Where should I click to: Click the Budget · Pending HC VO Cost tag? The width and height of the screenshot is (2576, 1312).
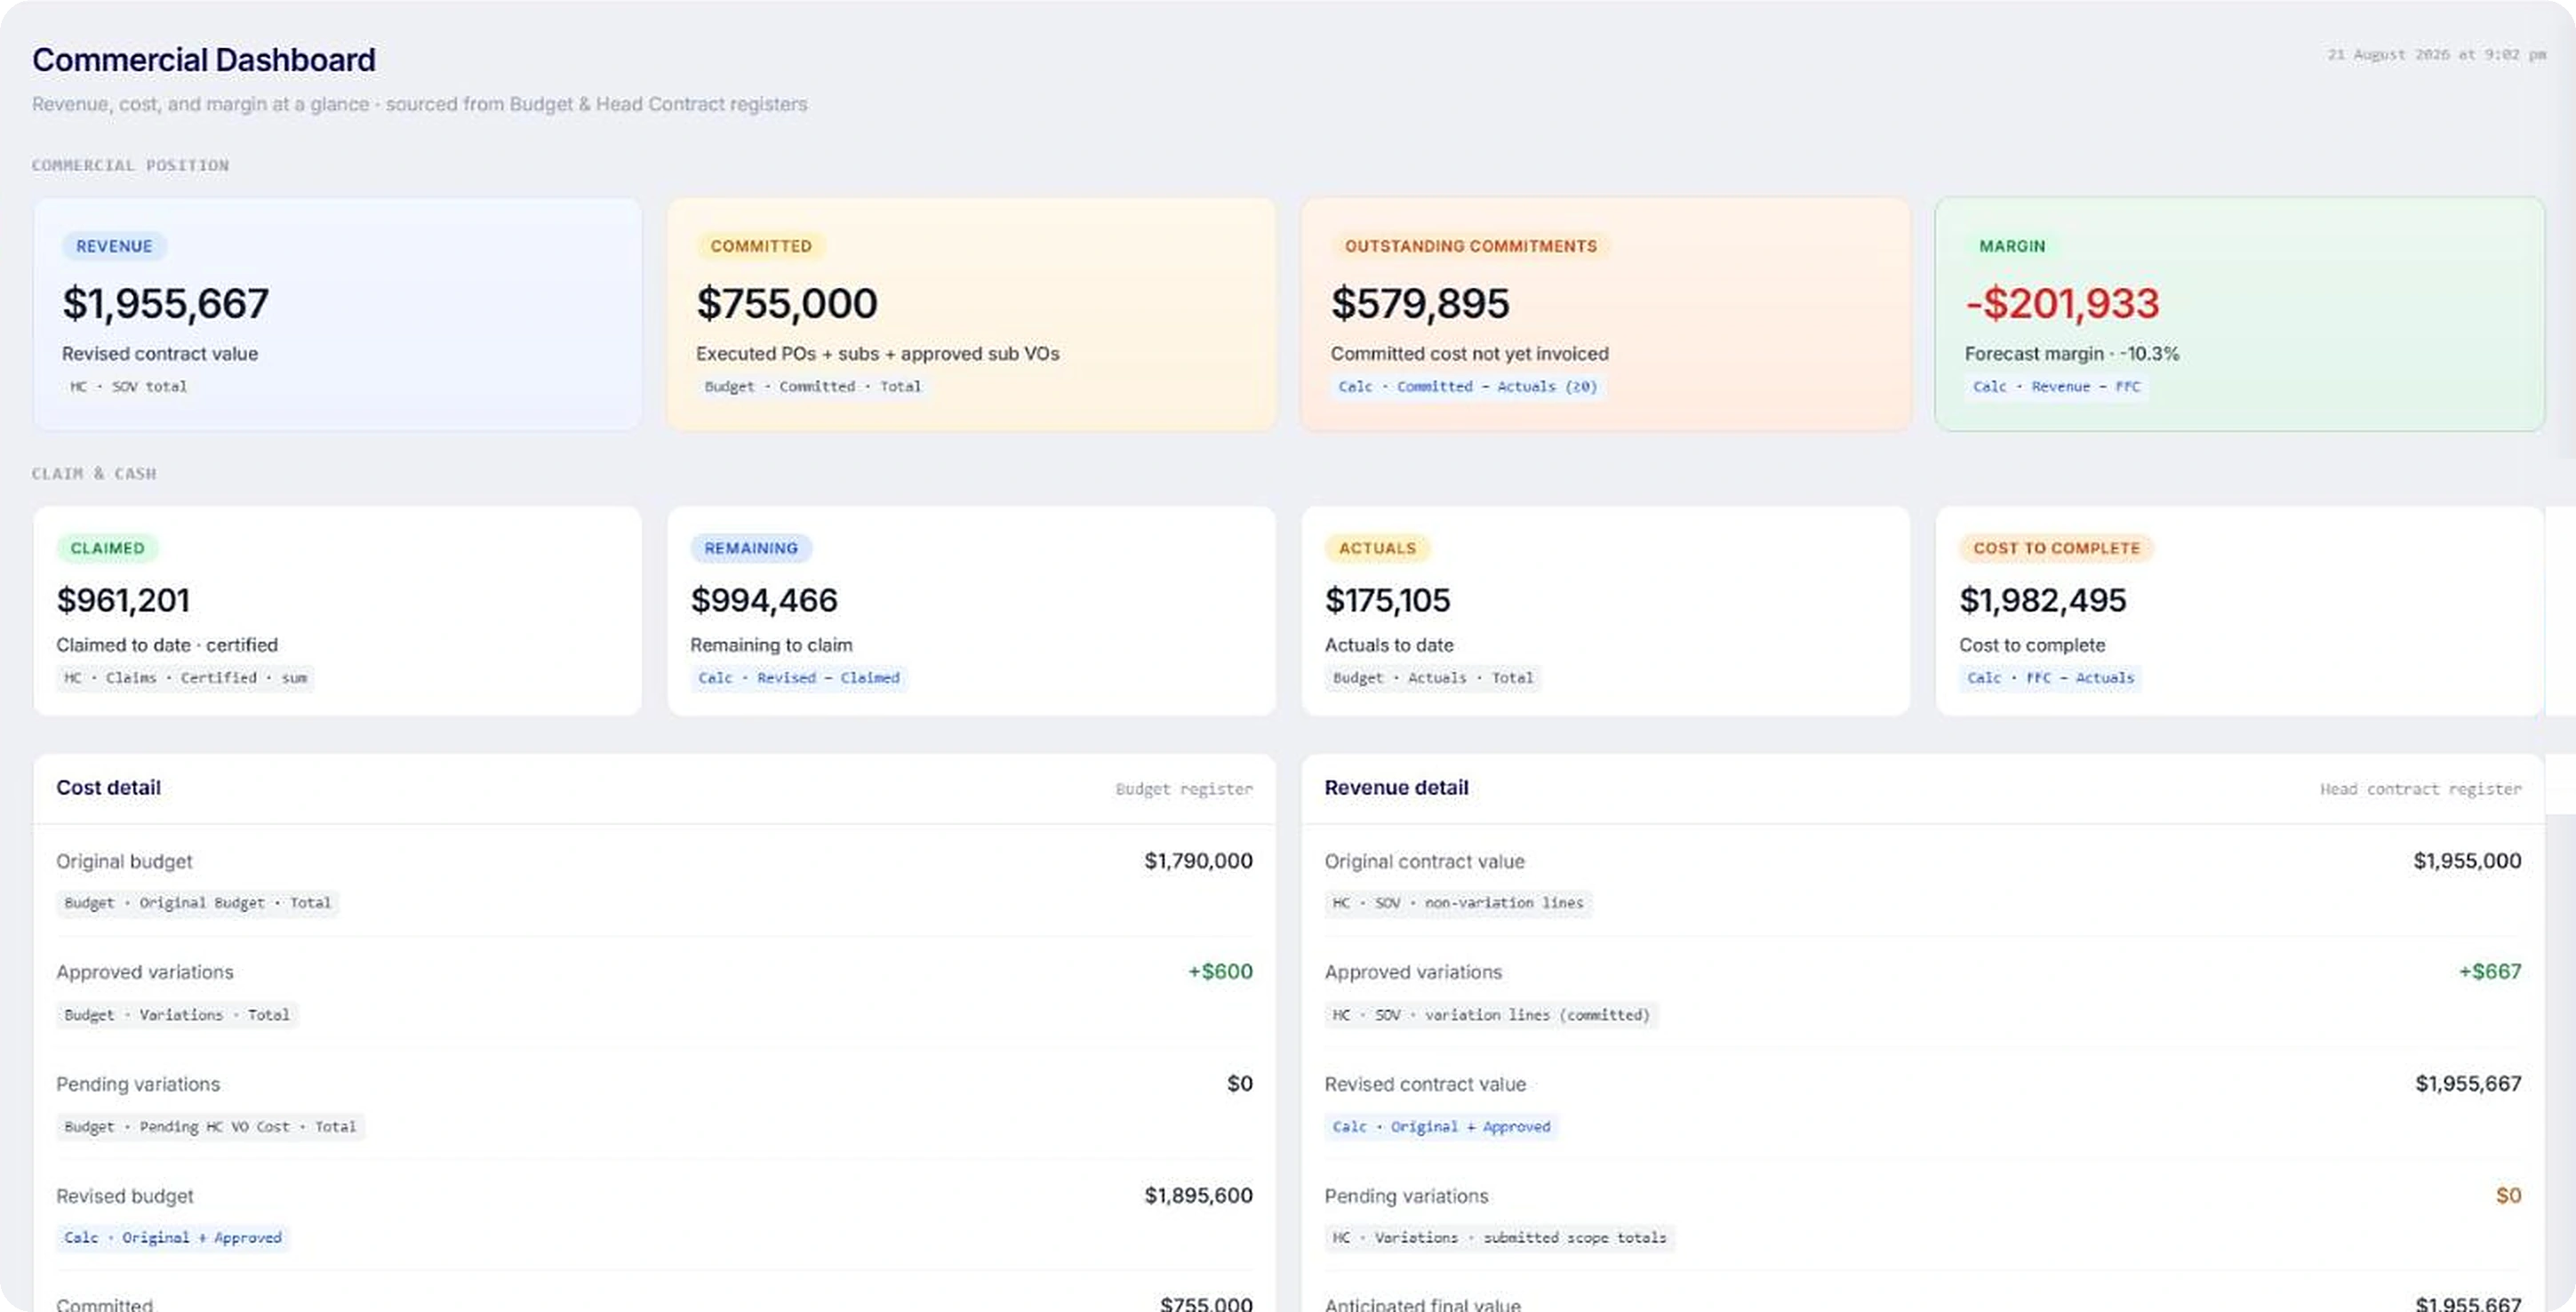click(x=211, y=1127)
